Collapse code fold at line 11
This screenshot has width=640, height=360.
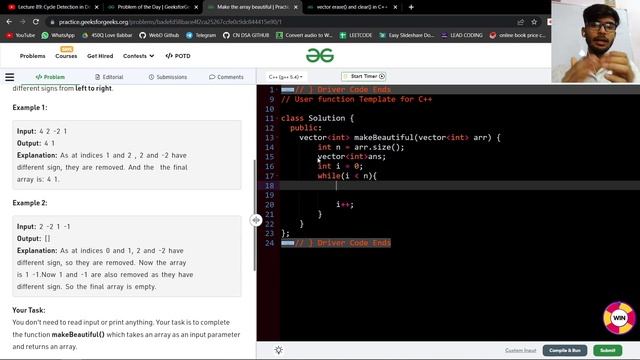click(277, 119)
